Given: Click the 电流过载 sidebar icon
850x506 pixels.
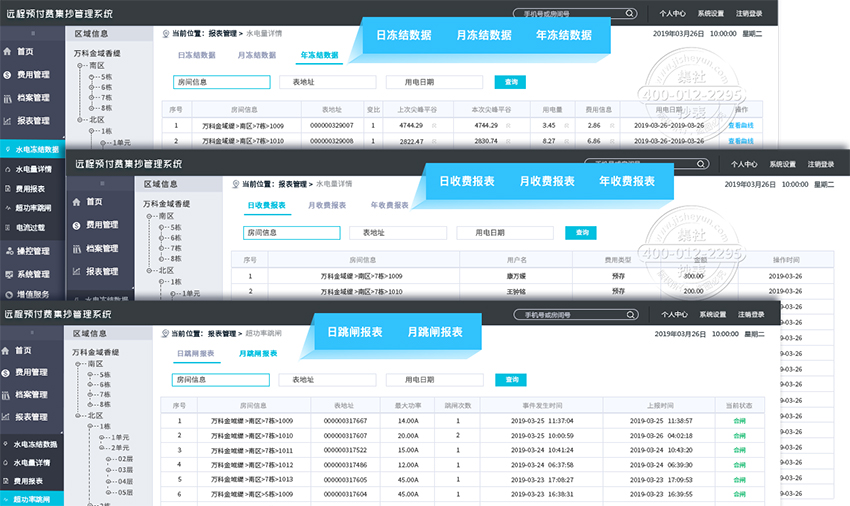Looking at the screenshot, I should point(8,227).
